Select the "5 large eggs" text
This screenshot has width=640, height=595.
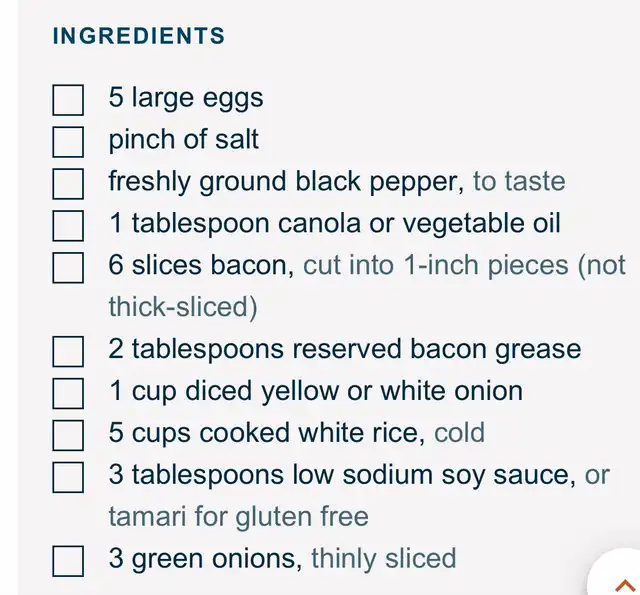point(186,98)
